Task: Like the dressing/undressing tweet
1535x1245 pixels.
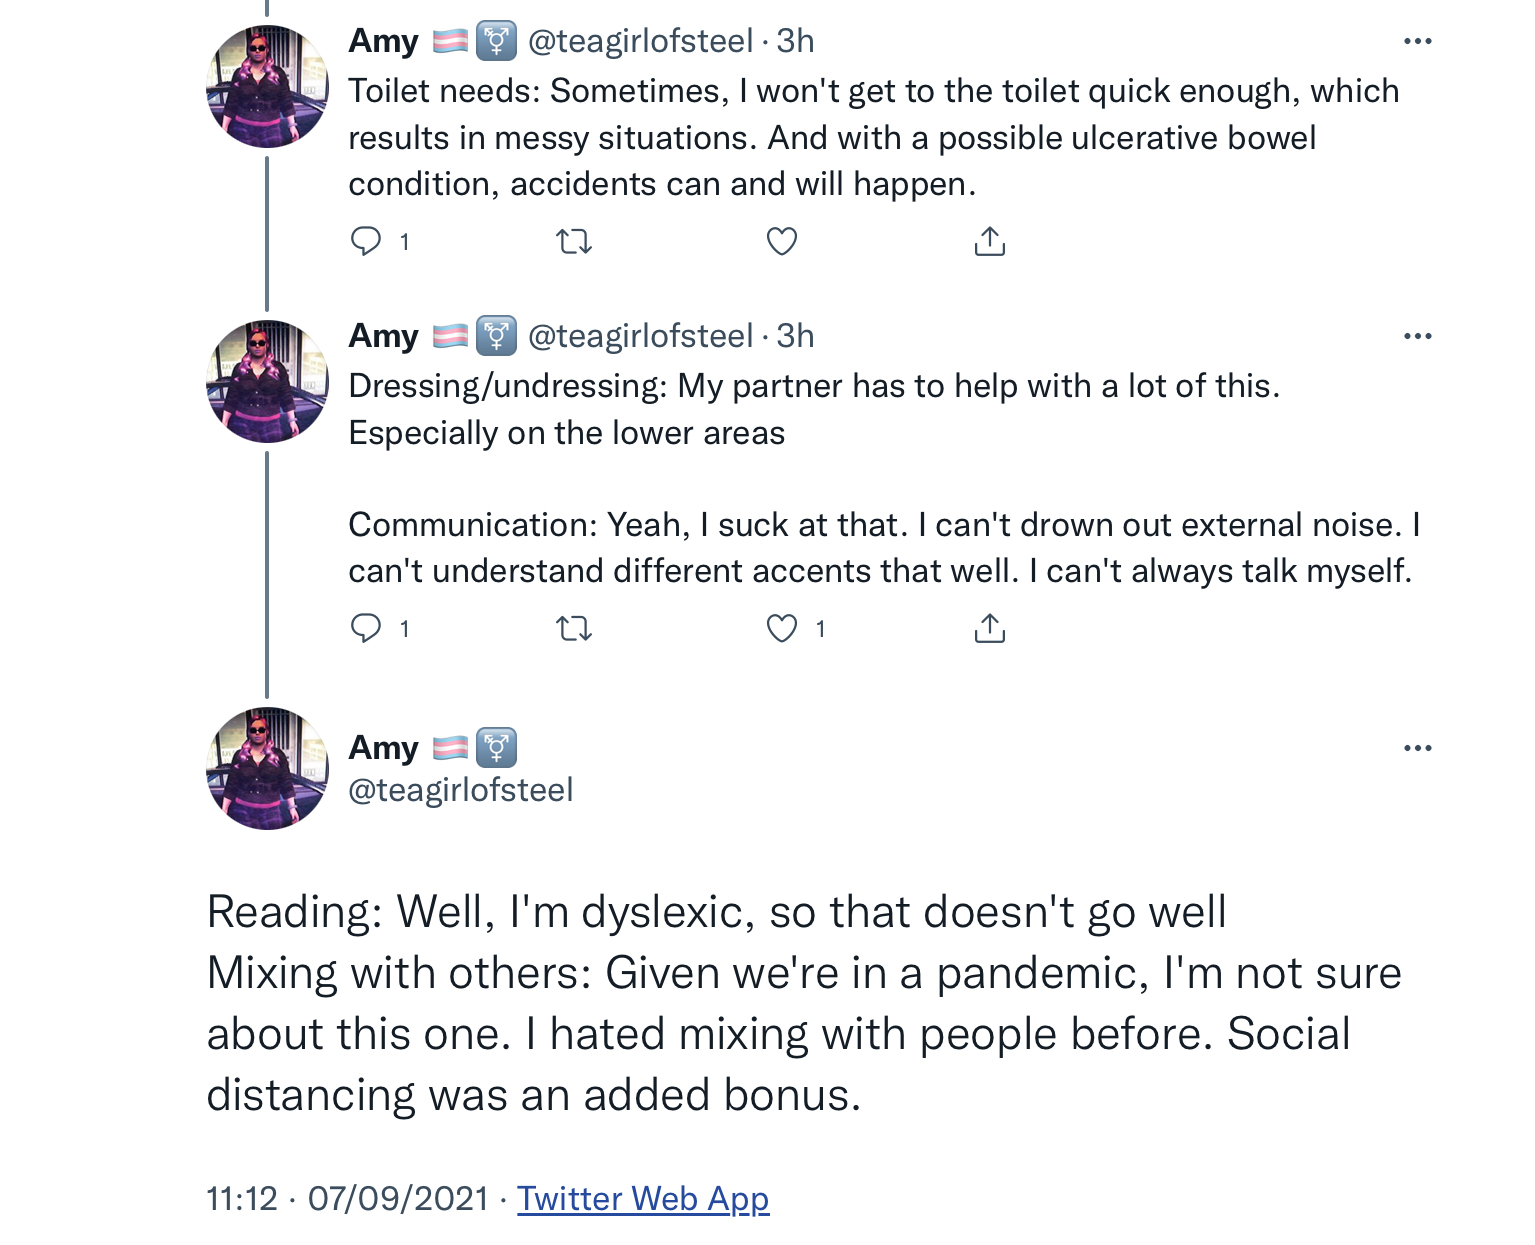Action: (x=781, y=628)
